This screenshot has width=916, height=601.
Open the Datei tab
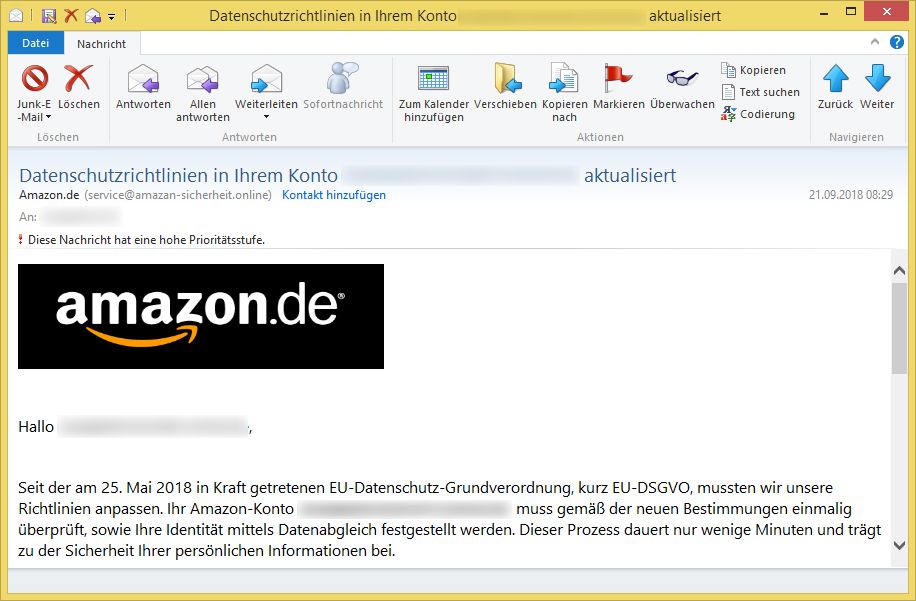(x=36, y=43)
